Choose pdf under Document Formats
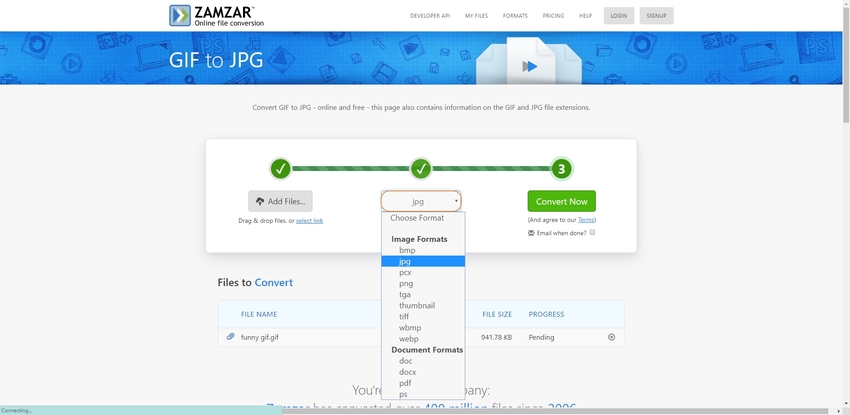The width and height of the screenshot is (850, 415). point(405,383)
